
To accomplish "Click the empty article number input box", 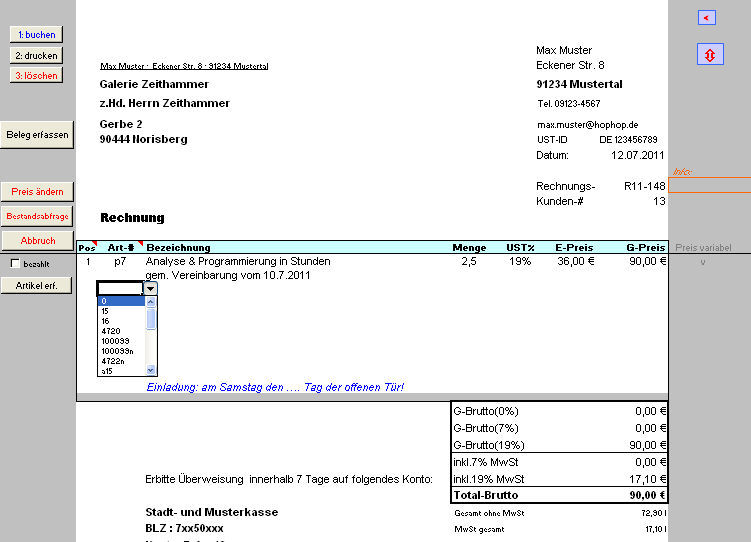I will [x=120, y=288].
